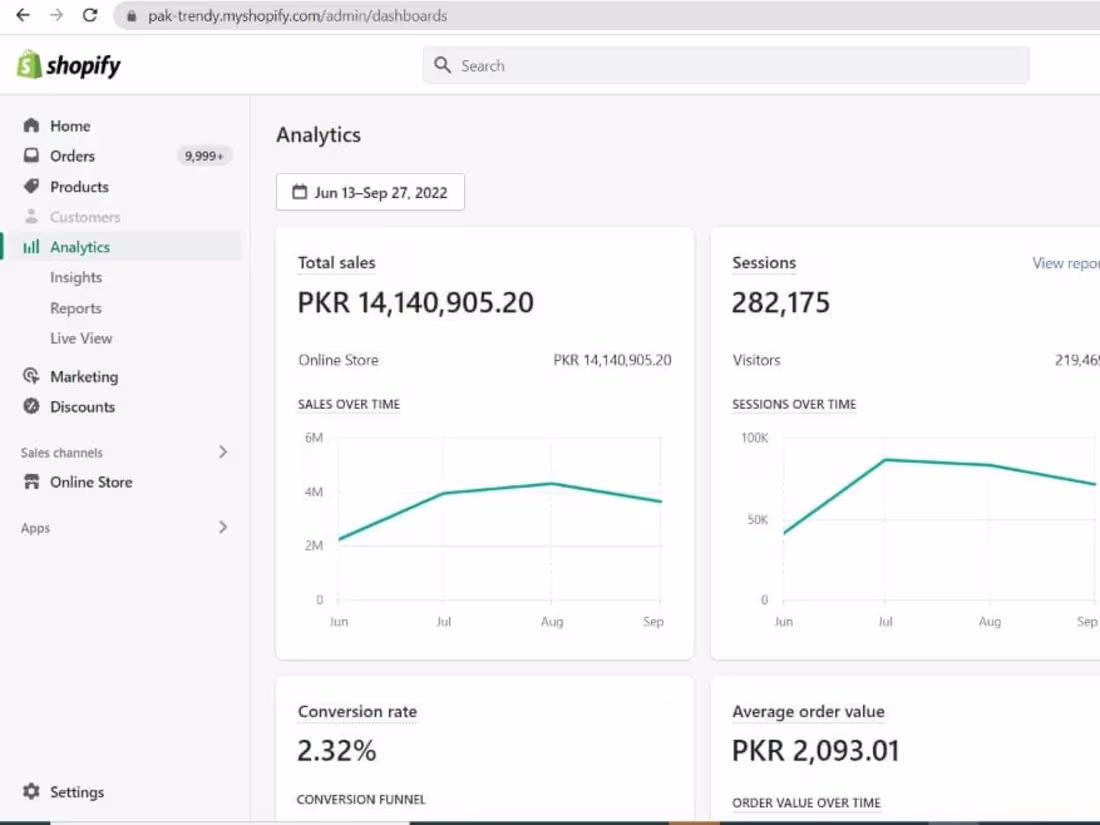Click the Apps heading in sidebar
Screen dimensions: 1100x825
coord(35,528)
